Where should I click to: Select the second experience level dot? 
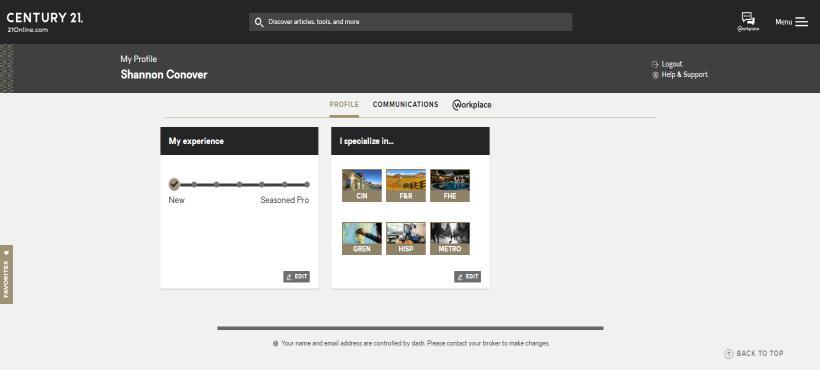[194, 184]
